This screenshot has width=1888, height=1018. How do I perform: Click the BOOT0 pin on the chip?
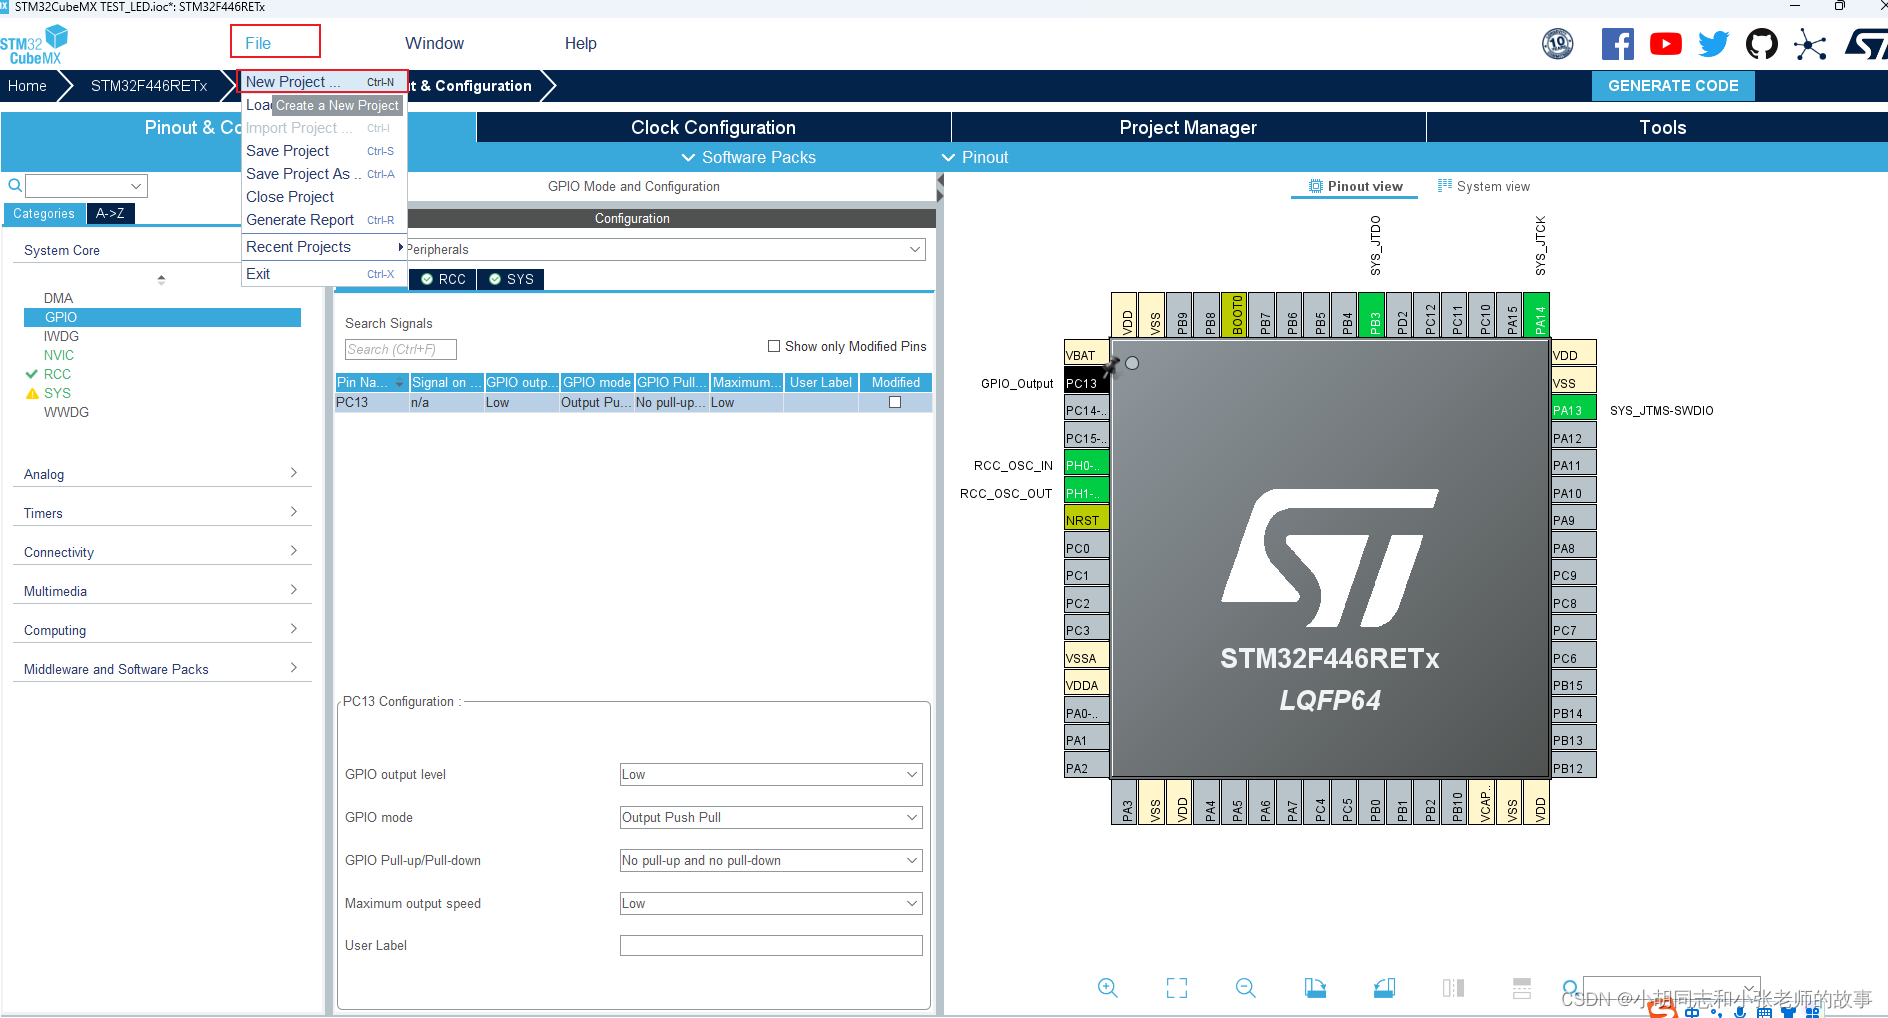click(1234, 315)
